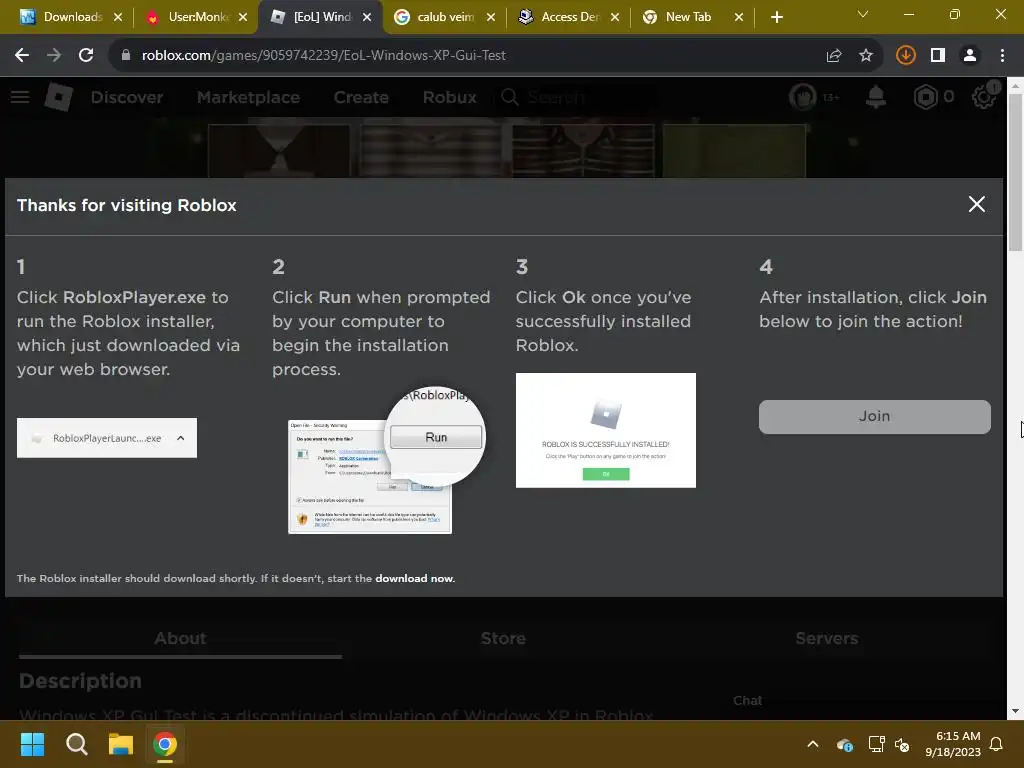The image size is (1024, 768).
Task: Go back in browser history
Action: 22,56
